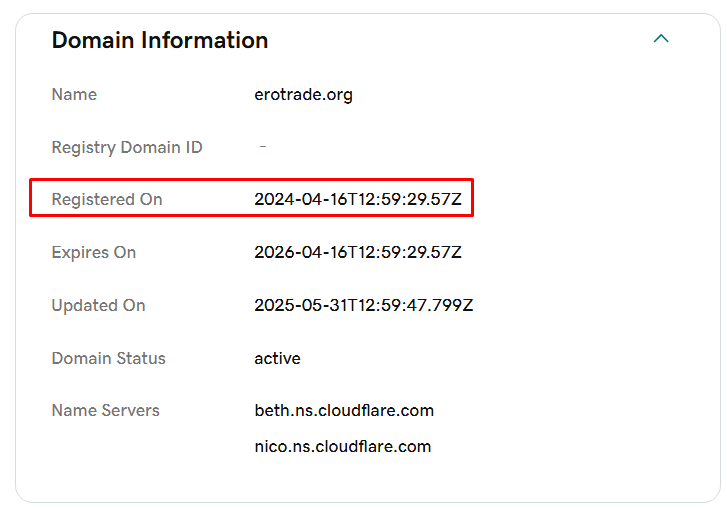Image resolution: width=727 pixels, height=510 pixels.
Task: Click the Expires On label
Action: [94, 253]
